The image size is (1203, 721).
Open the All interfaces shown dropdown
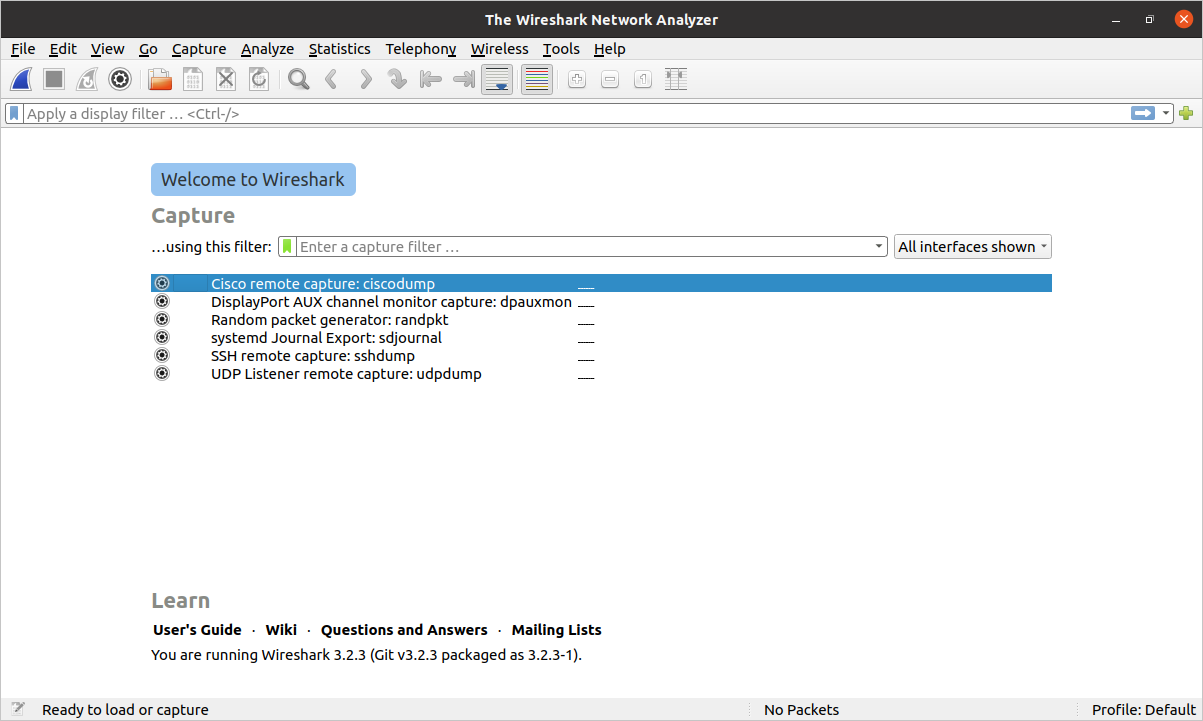tap(972, 246)
